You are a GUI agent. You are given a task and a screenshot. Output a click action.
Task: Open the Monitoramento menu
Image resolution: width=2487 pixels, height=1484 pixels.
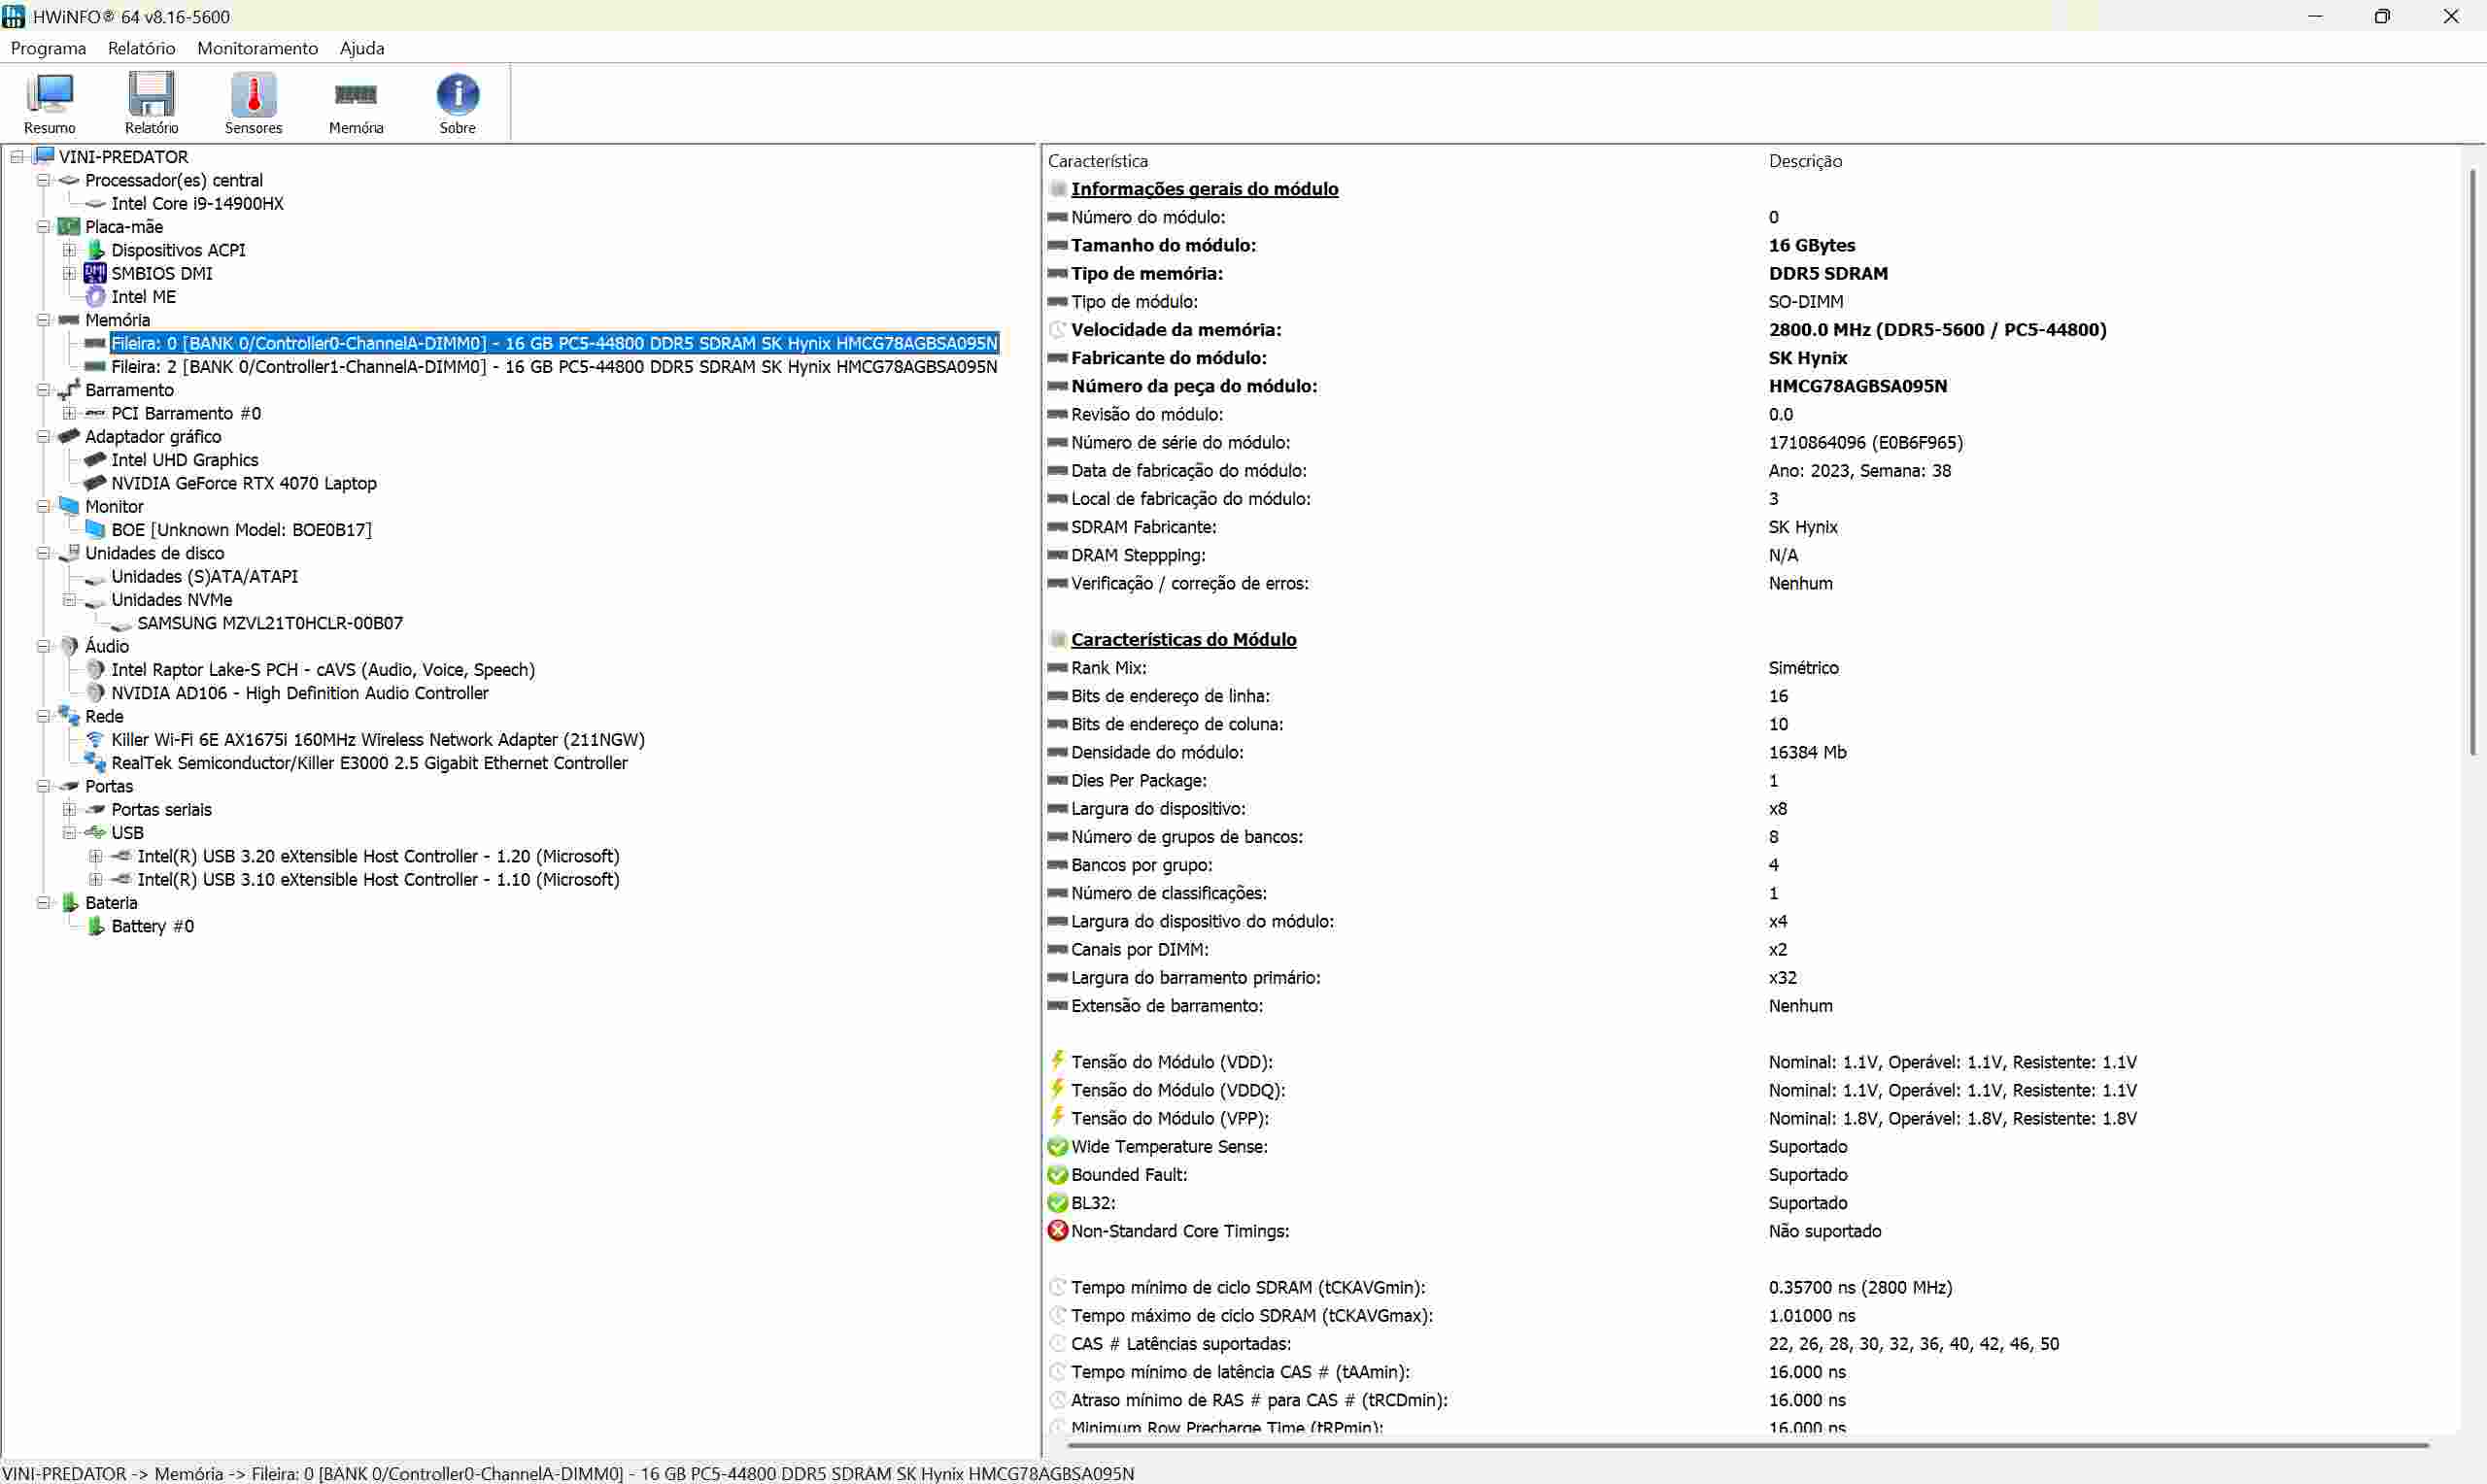click(x=257, y=48)
